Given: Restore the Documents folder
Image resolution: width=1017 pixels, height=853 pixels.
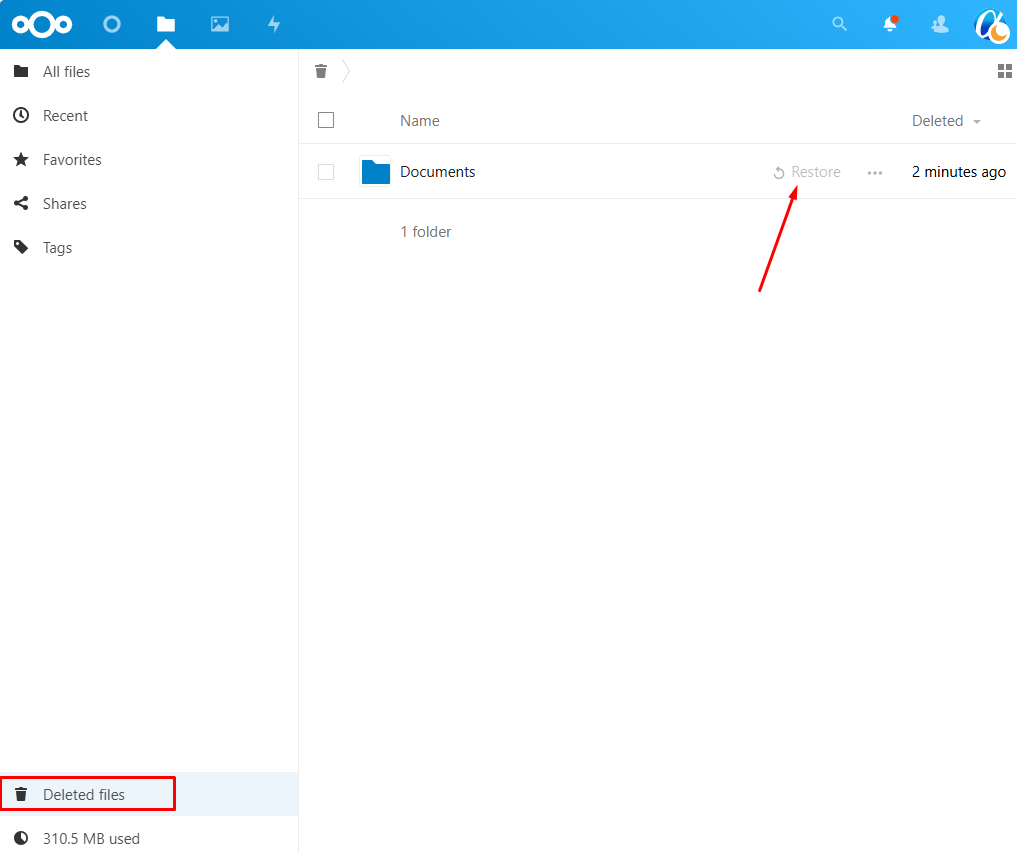Looking at the screenshot, I should pyautogui.click(x=807, y=172).
